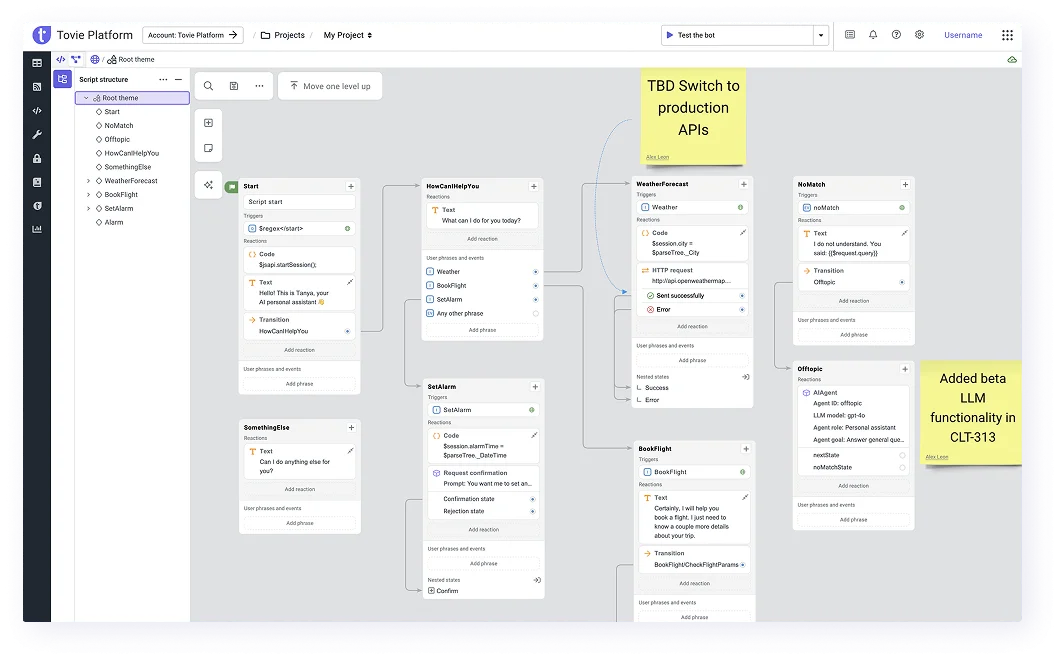This screenshot has height=660, width=1060.
Task: Open the AI sparkle assistant tool
Action: click(208, 185)
